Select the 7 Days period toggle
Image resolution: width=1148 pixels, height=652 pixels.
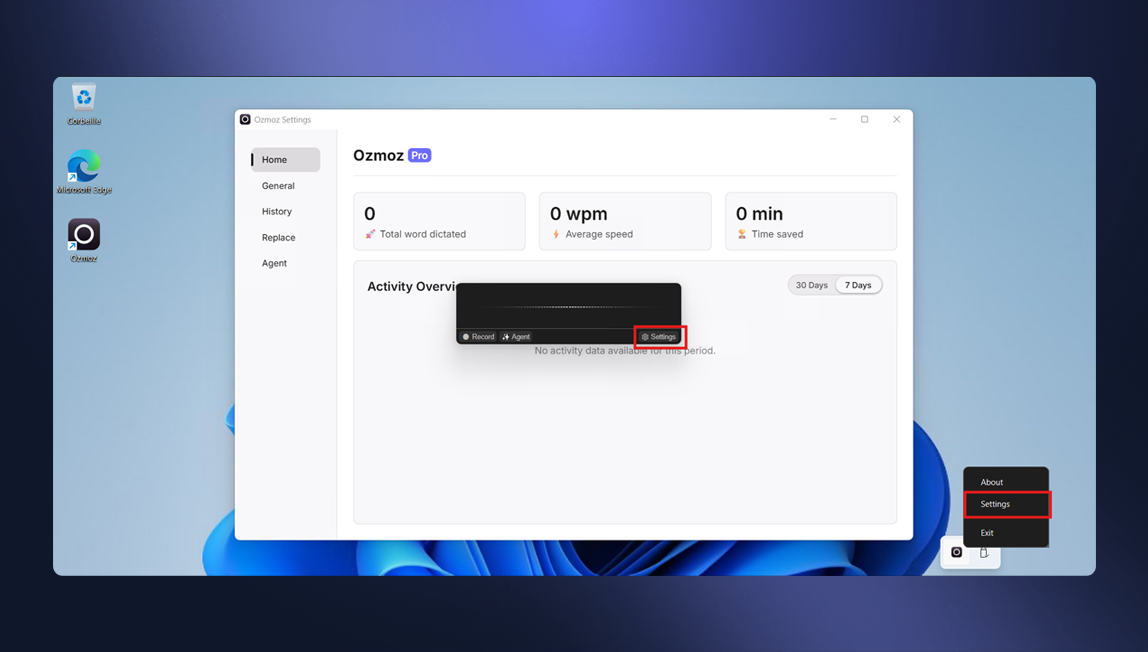tap(858, 285)
